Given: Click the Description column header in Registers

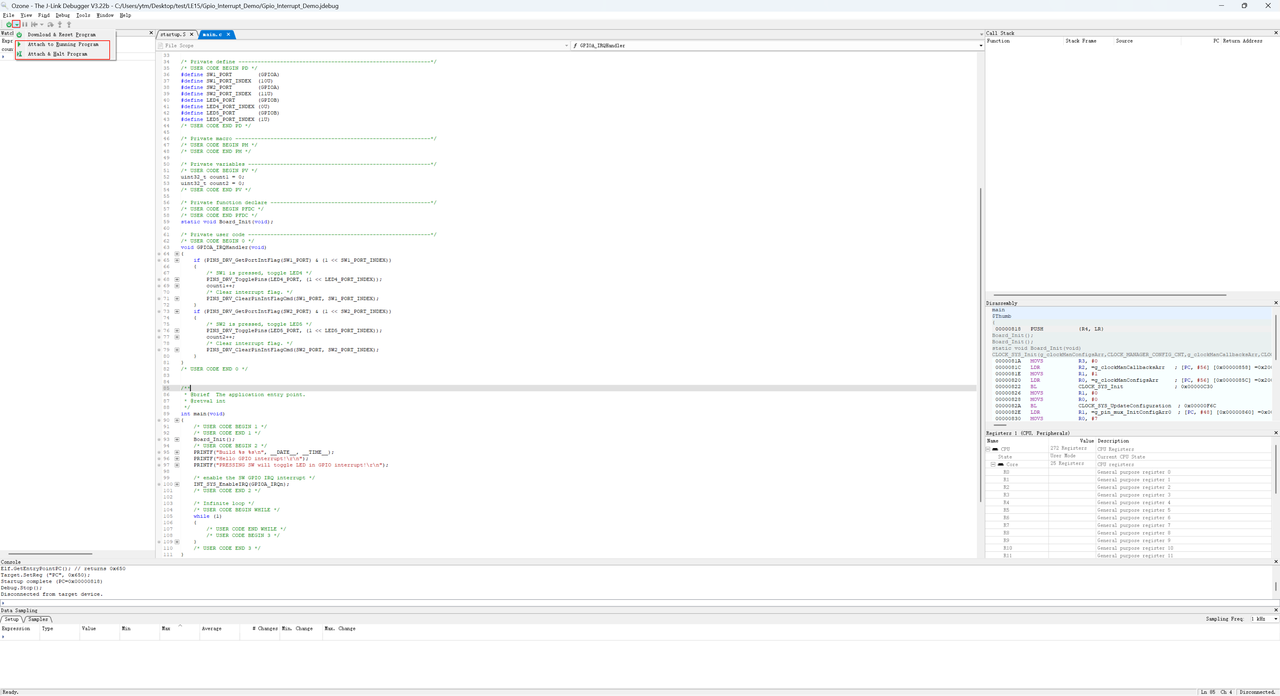Looking at the screenshot, I should click(x=1185, y=441).
